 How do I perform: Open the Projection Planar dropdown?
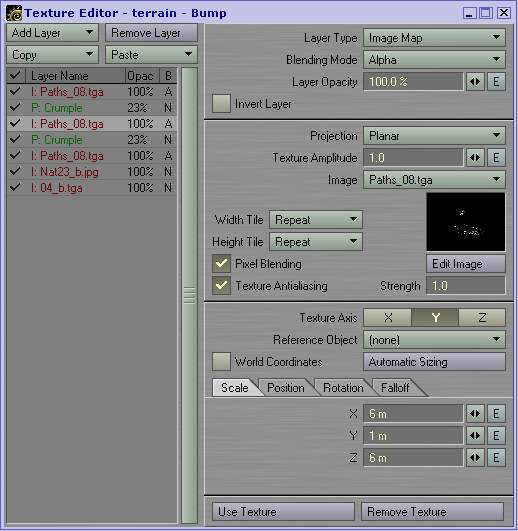click(434, 136)
